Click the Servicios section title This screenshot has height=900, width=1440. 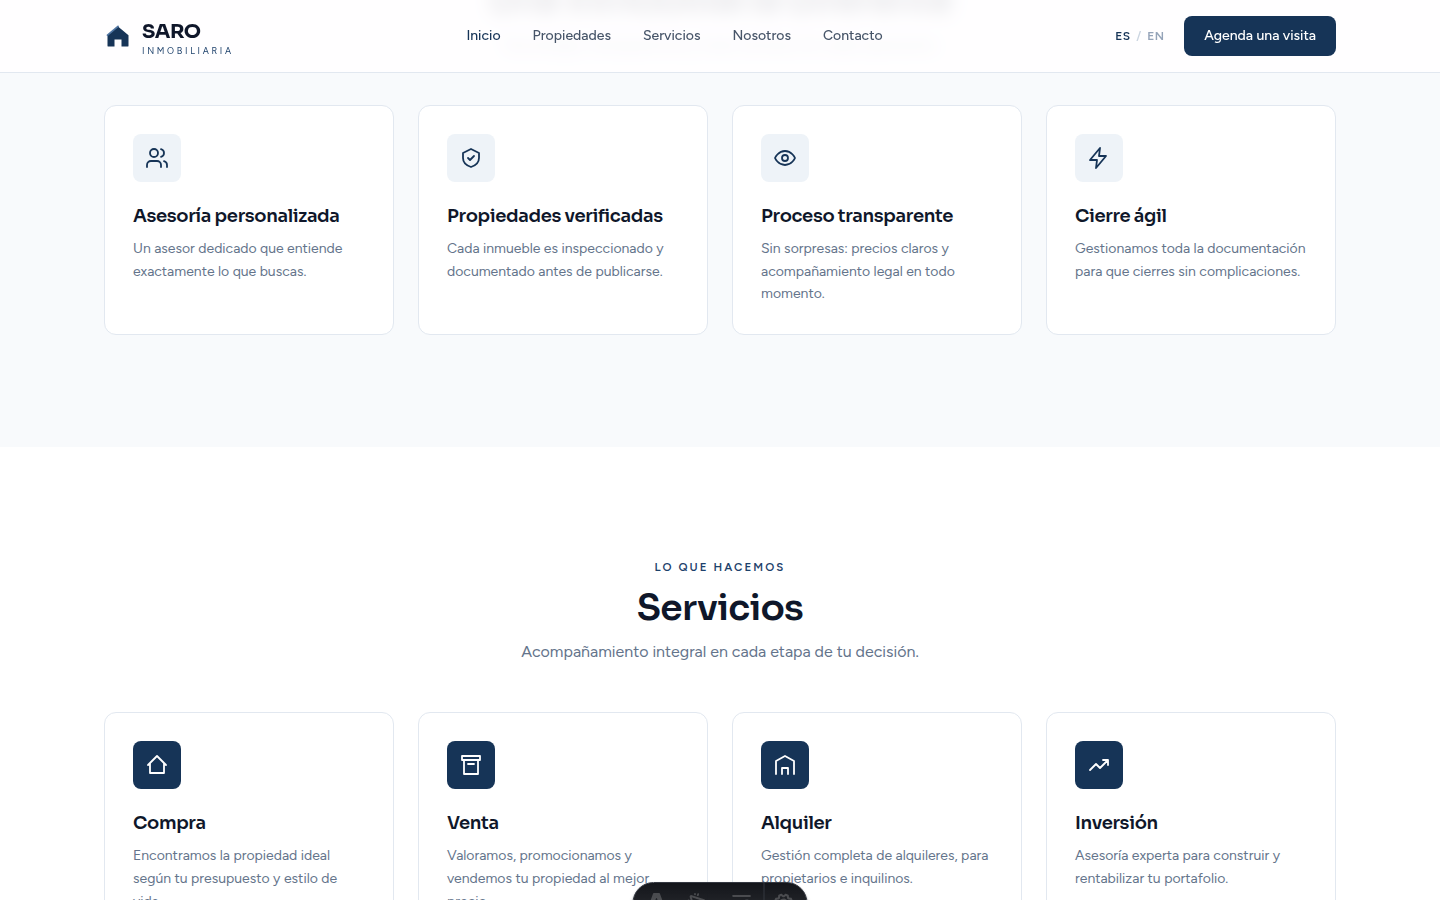(720, 607)
